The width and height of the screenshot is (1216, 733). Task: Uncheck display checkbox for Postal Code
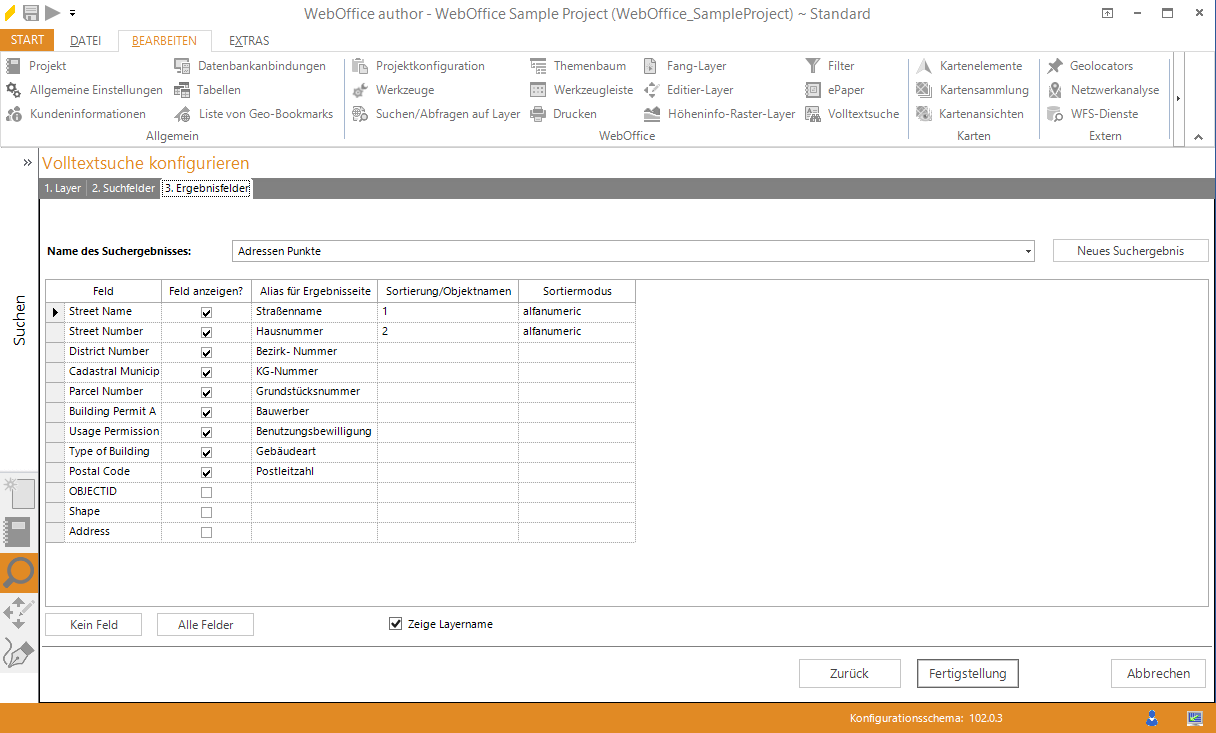pos(207,472)
